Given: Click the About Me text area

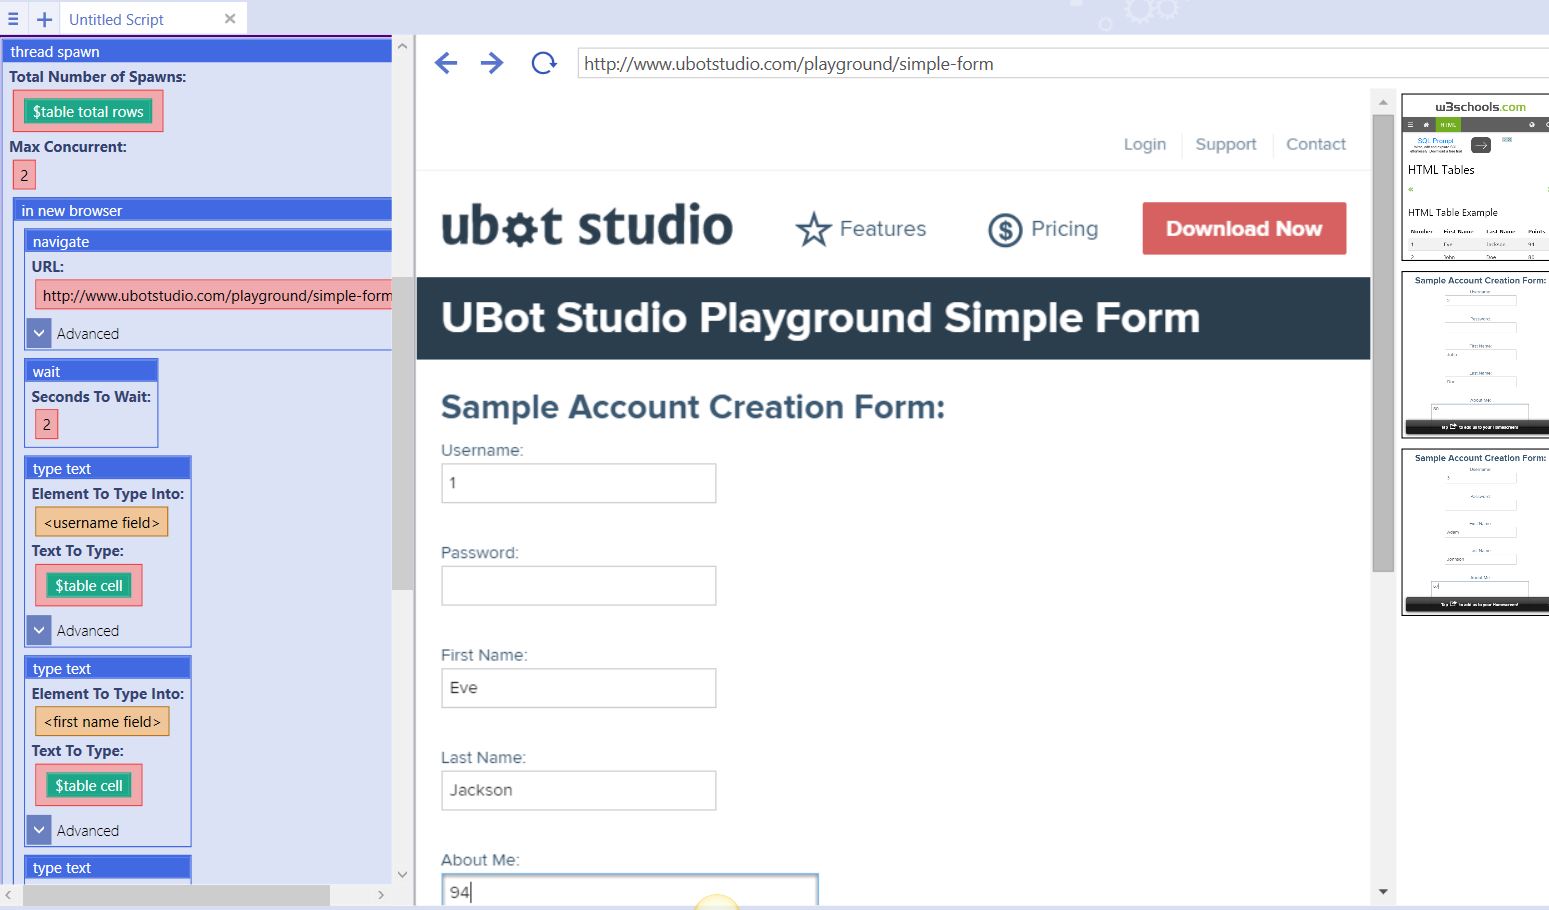Looking at the screenshot, I should click(x=630, y=891).
